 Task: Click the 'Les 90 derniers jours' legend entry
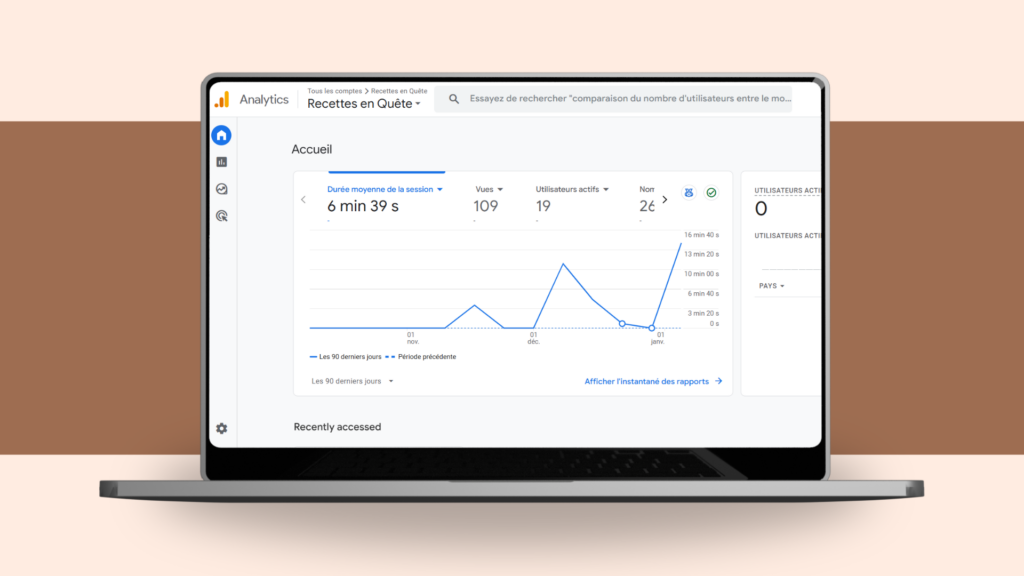[345, 357]
